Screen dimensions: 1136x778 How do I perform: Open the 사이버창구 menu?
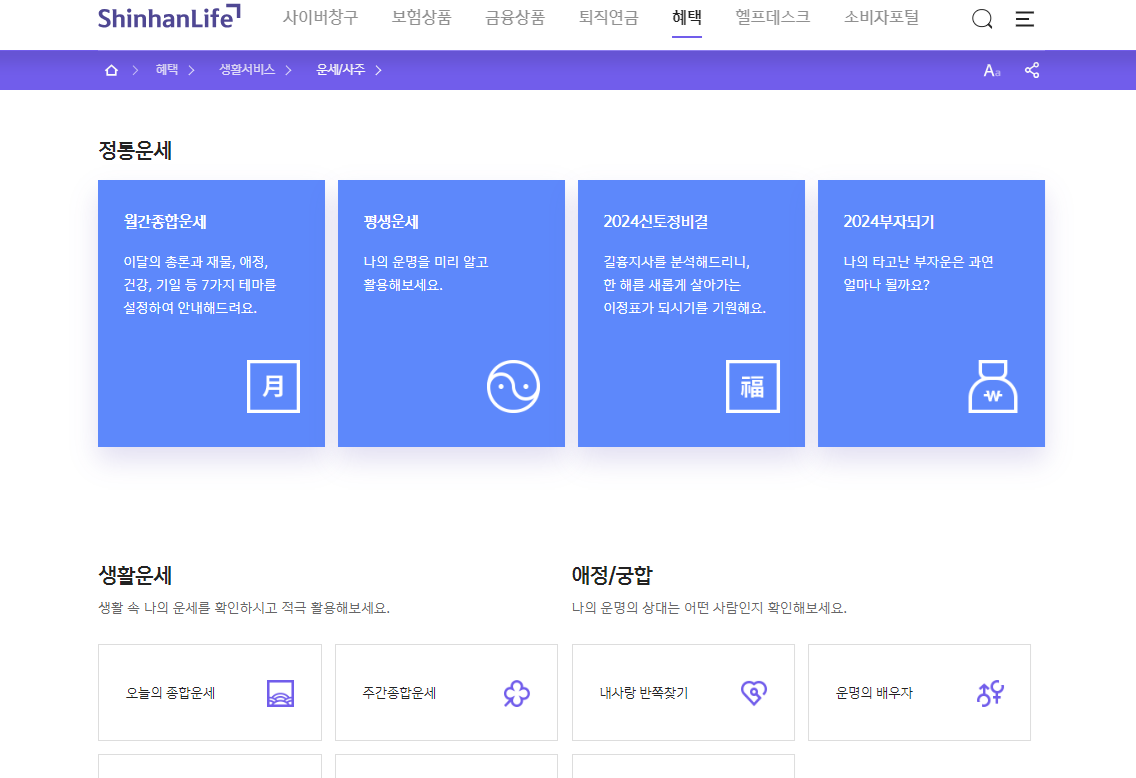coord(320,17)
